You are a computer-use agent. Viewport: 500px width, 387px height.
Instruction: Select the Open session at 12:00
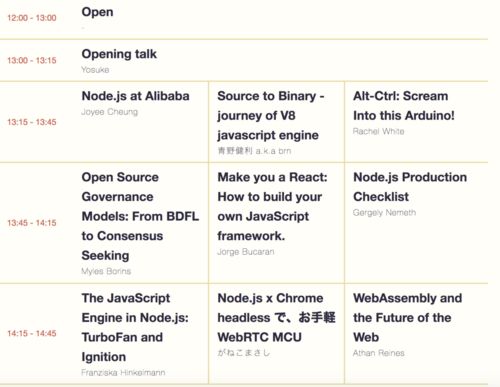click(x=97, y=12)
